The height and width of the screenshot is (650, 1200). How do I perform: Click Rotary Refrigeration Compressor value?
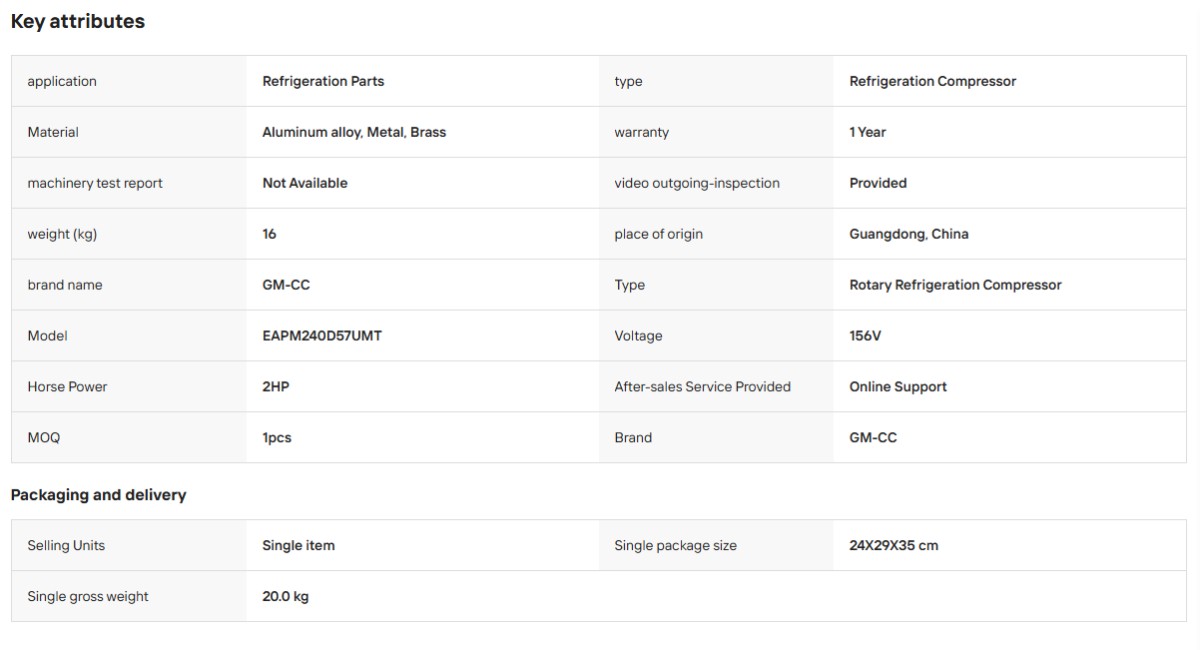955,285
